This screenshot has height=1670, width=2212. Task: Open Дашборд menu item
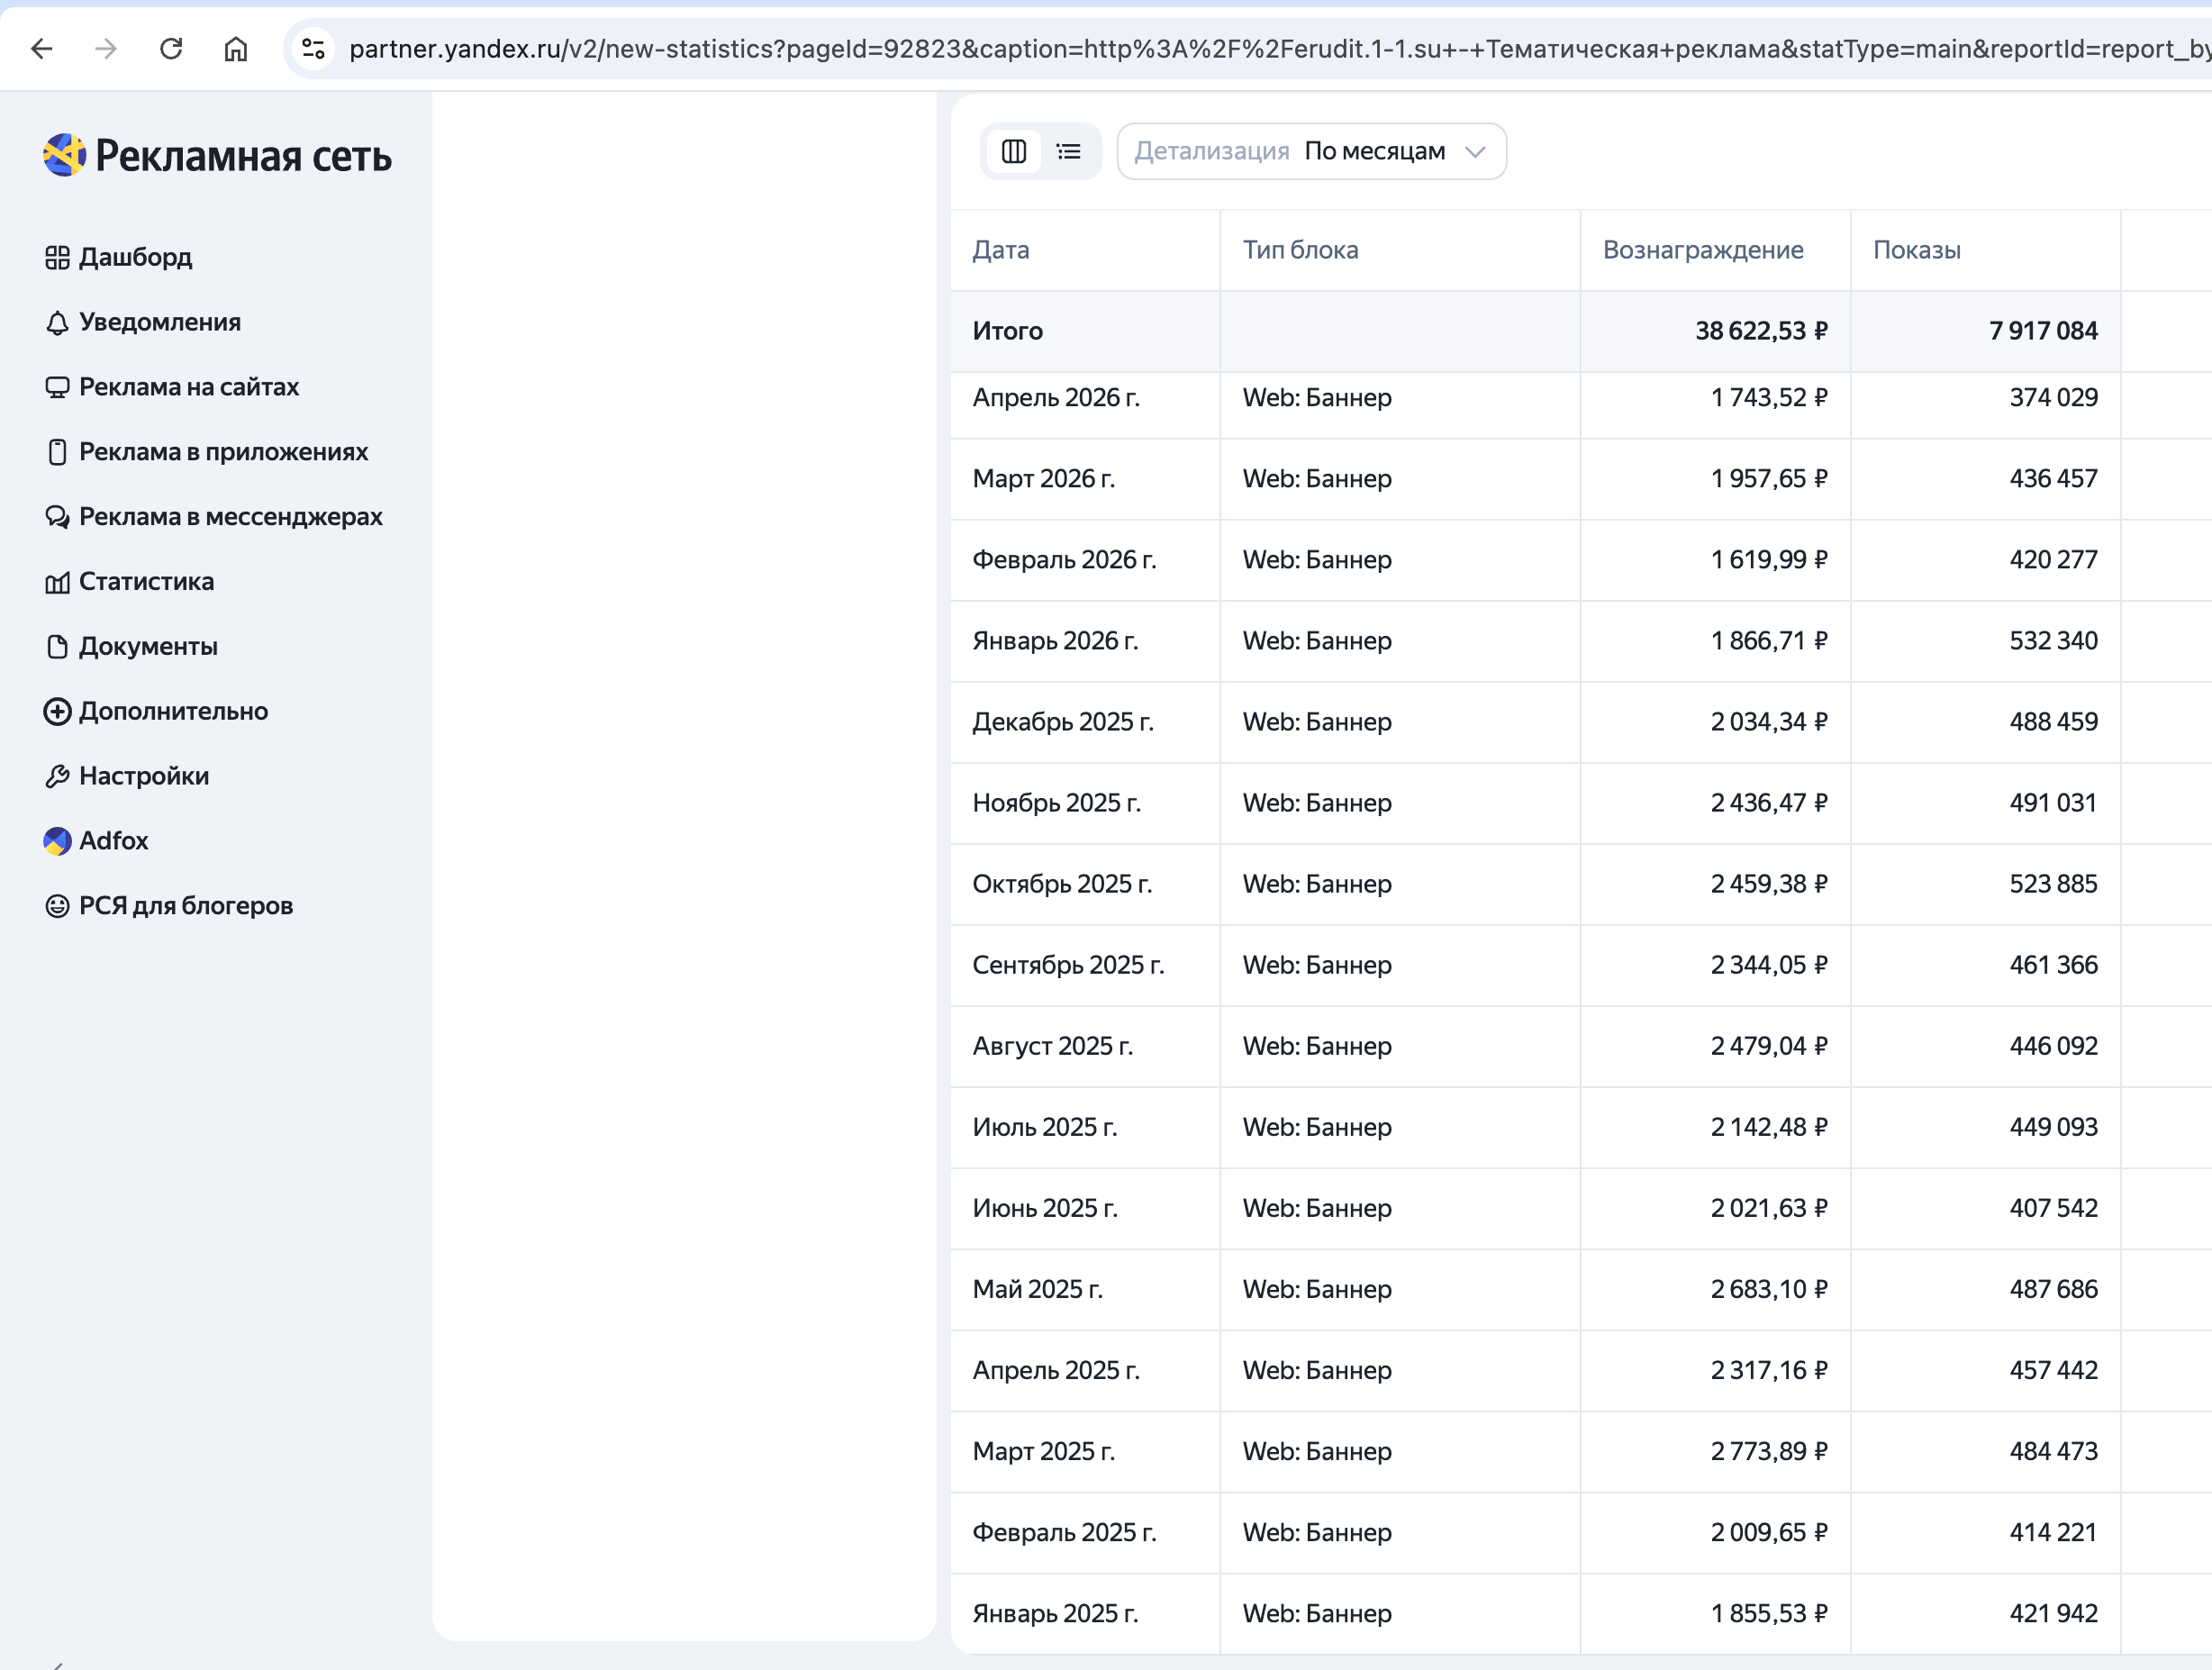(135, 258)
